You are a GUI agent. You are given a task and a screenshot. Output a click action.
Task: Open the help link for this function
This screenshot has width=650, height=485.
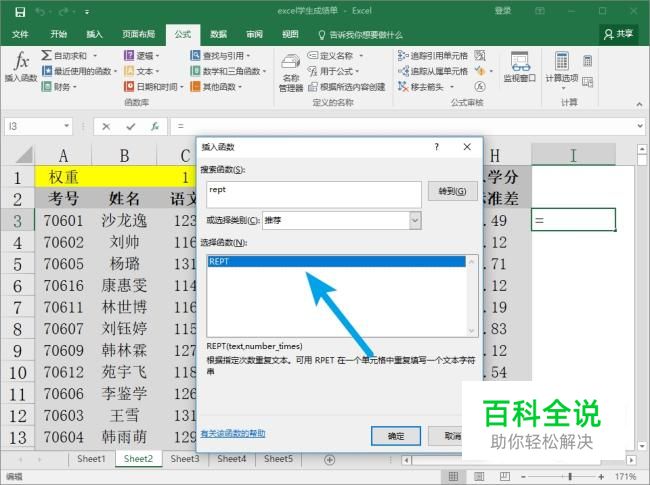click(x=233, y=434)
